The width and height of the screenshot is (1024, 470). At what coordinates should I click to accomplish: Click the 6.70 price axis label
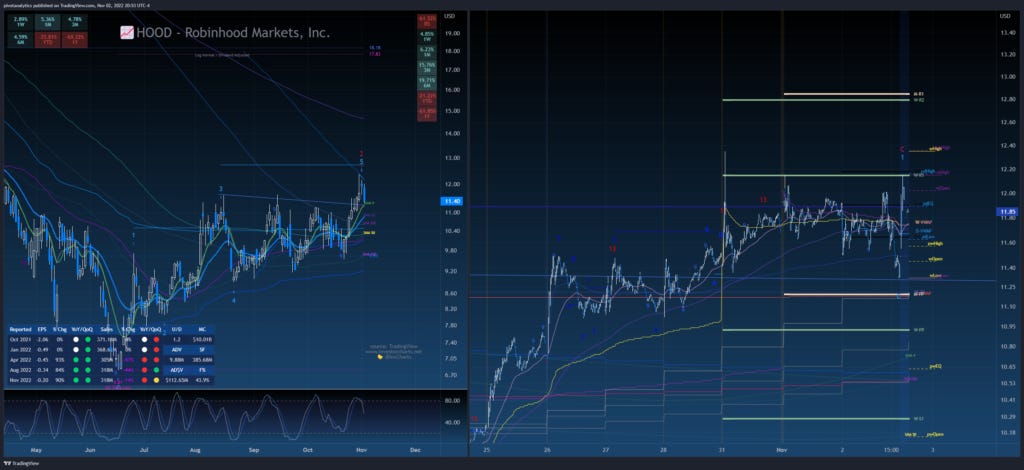452,375
